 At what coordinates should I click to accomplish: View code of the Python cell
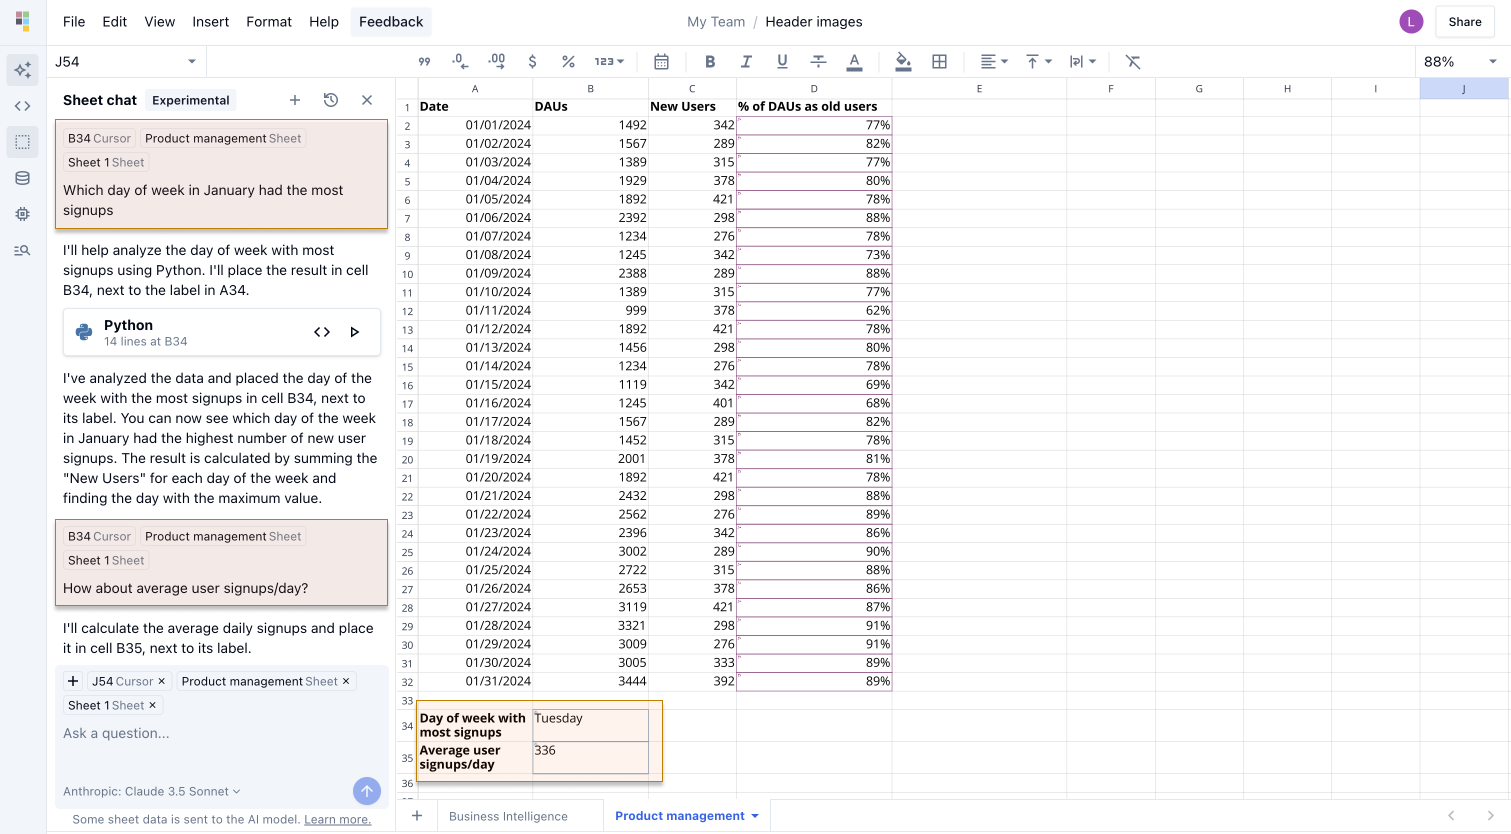click(x=322, y=332)
